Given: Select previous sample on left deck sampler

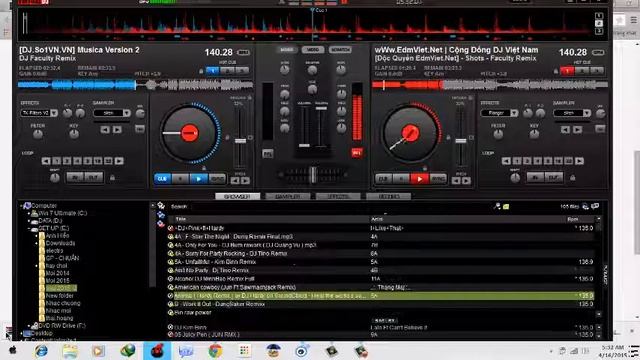Looking at the screenshot, I should 105,130.
